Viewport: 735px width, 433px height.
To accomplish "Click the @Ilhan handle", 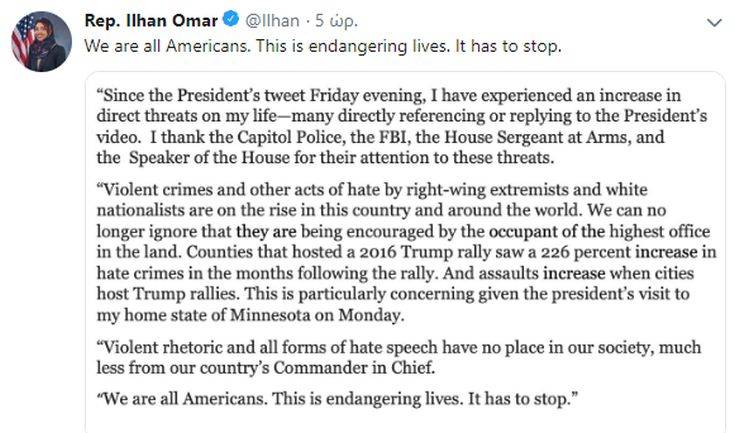I will (x=270, y=20).
